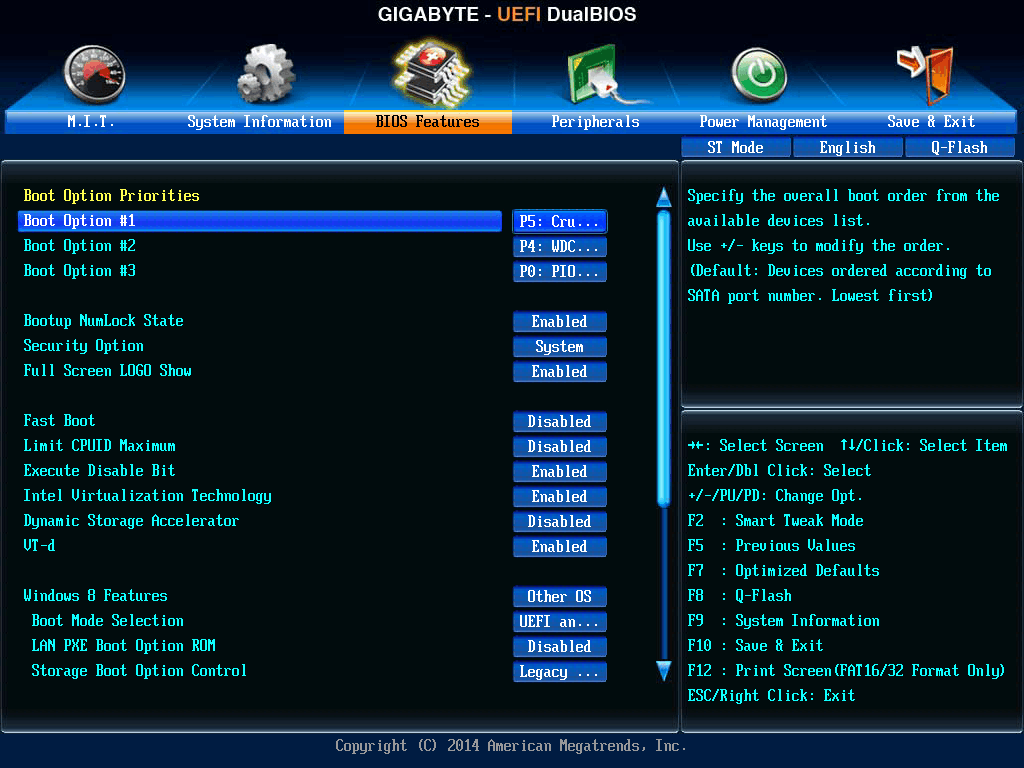Image resolution: width=1024 pixels, height=768 pixels.
Task: Click the Boot Option Priorities heading
Action: point(112,195)
